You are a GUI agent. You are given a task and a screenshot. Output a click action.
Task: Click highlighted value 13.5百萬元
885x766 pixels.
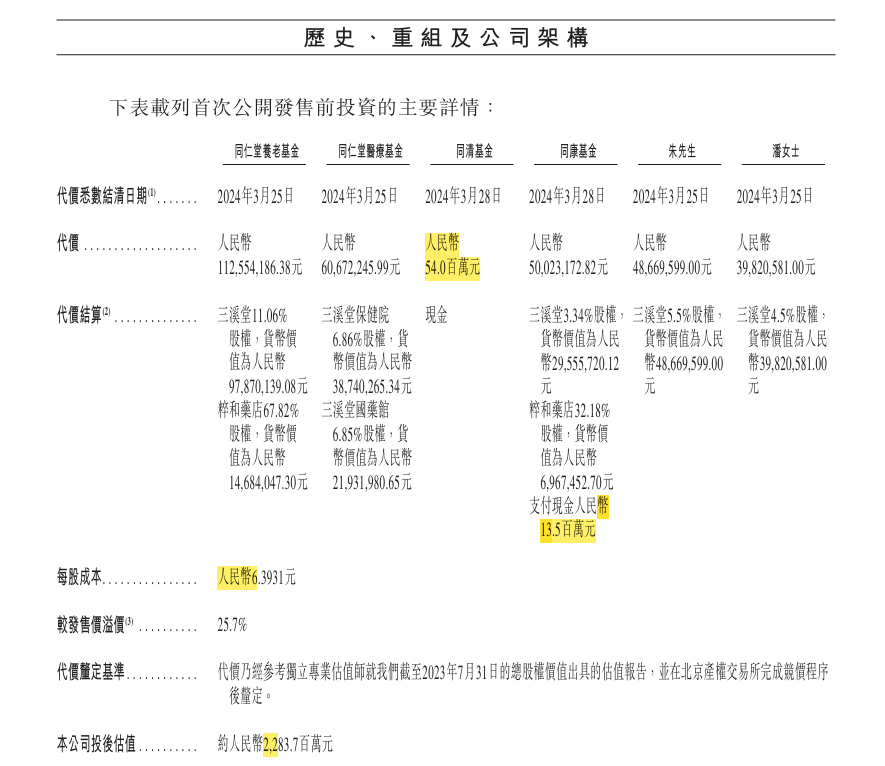pyautogui.click(x=568, y=529)
